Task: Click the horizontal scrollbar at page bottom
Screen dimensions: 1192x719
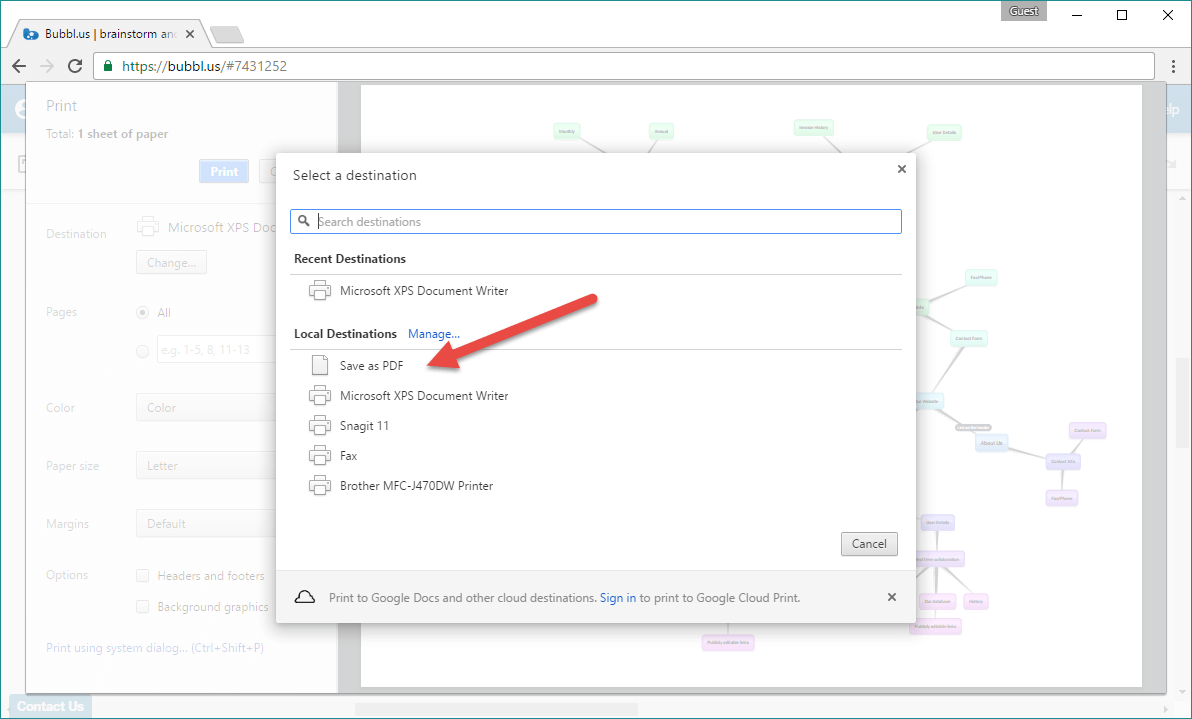Action: [x=496, y=710]
